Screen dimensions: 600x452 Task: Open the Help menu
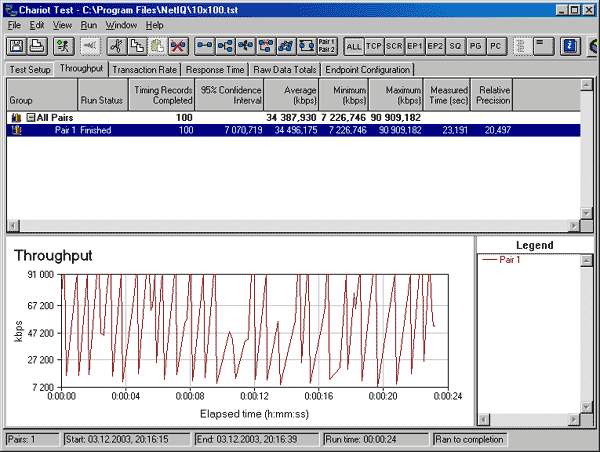155,25
